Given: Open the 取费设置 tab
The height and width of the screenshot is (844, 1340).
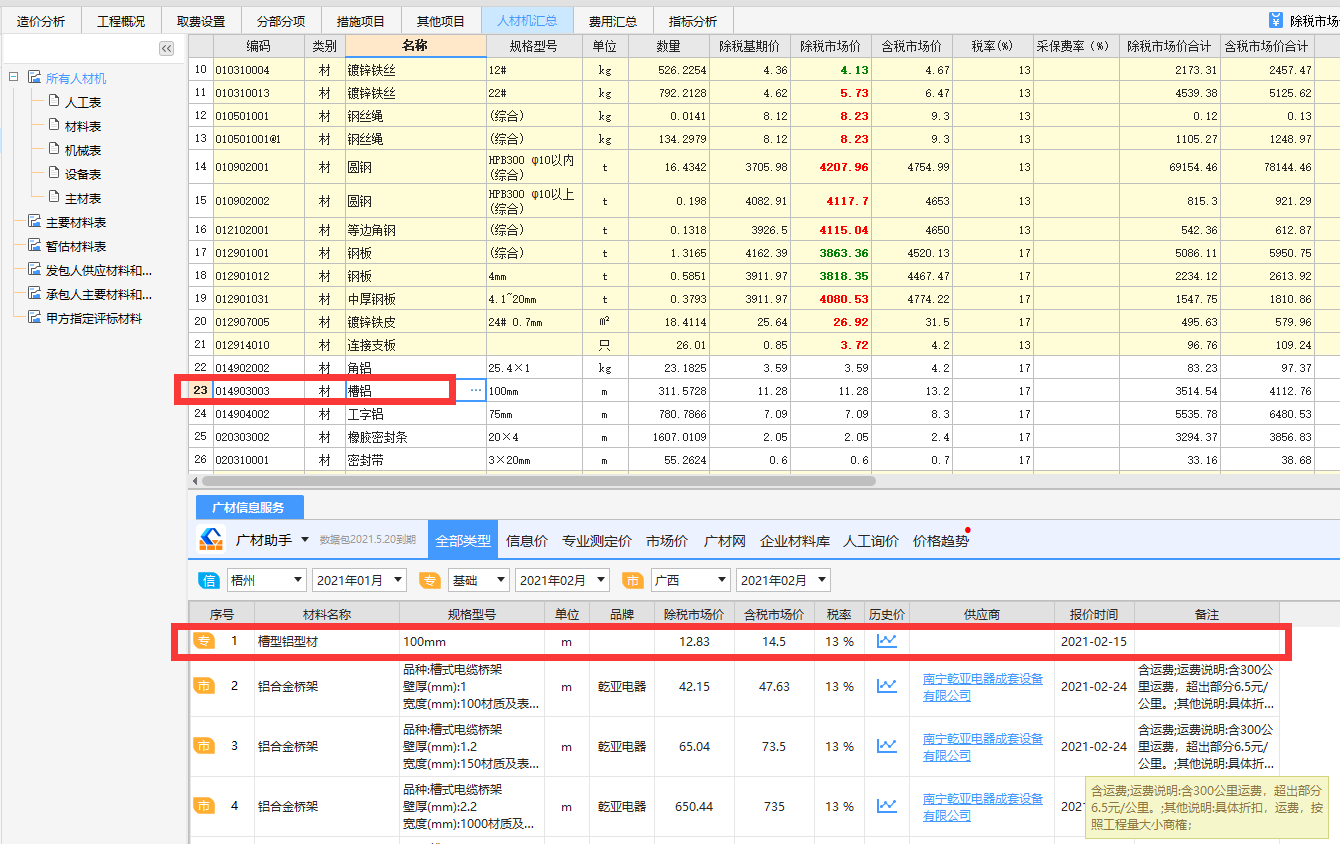Looking at the screenshot, I should 201,21.
